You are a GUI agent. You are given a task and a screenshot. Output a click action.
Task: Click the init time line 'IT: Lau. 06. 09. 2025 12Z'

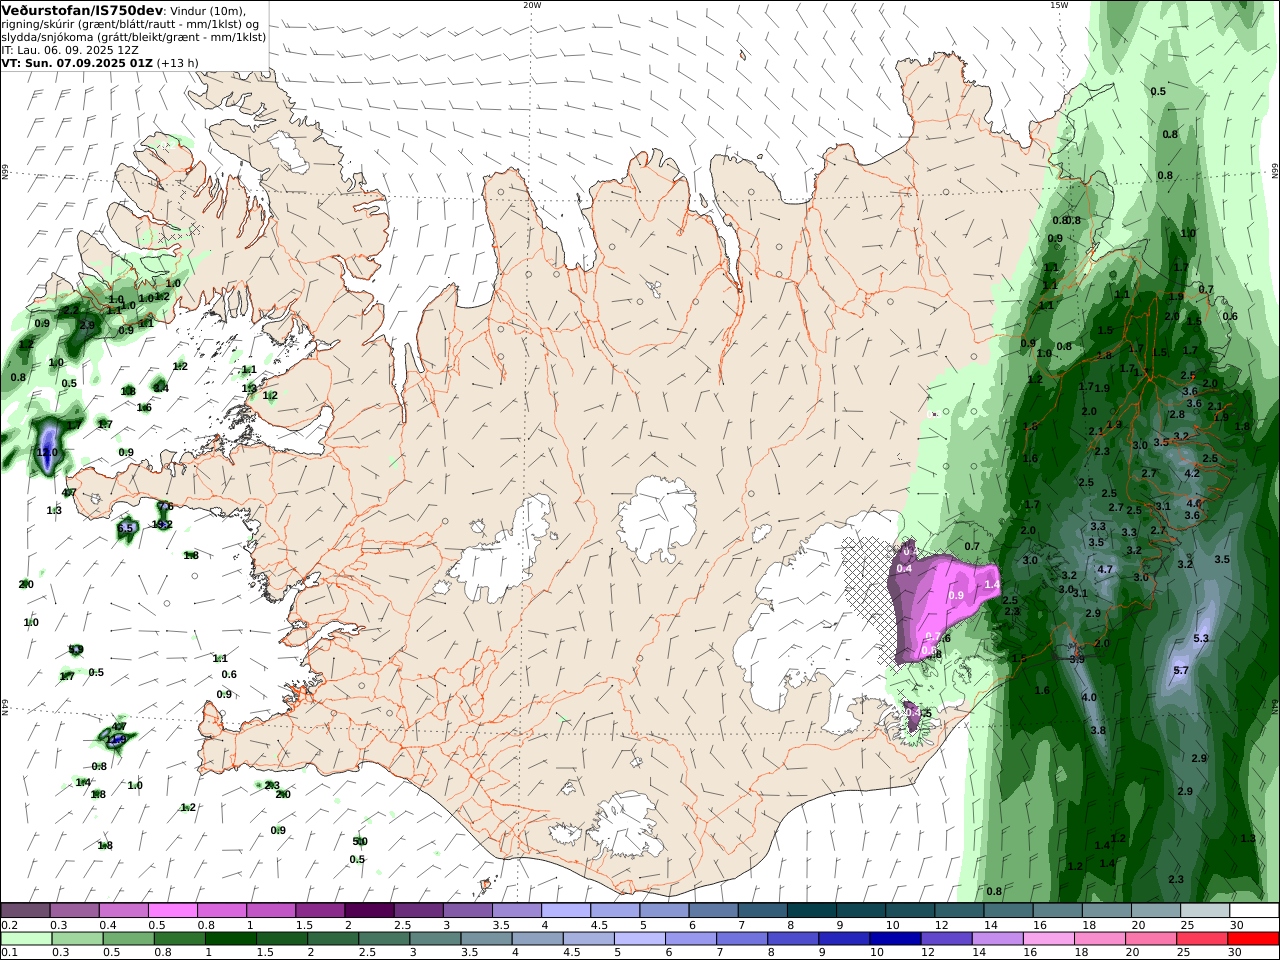click(x=70, y=49)
